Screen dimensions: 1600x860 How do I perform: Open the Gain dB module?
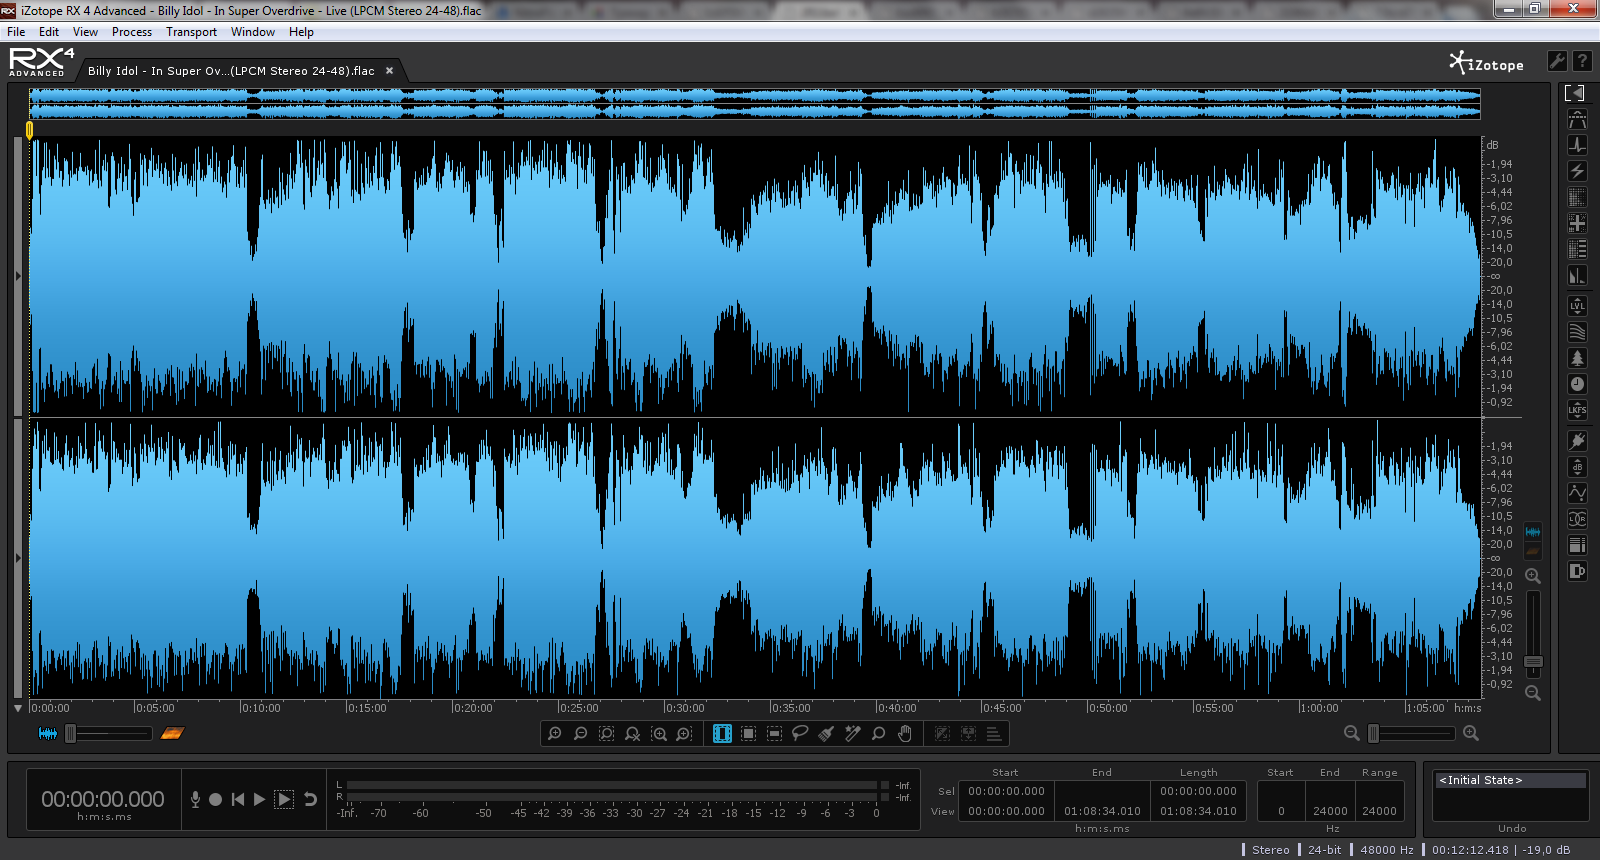click(x=1577, y=467)
